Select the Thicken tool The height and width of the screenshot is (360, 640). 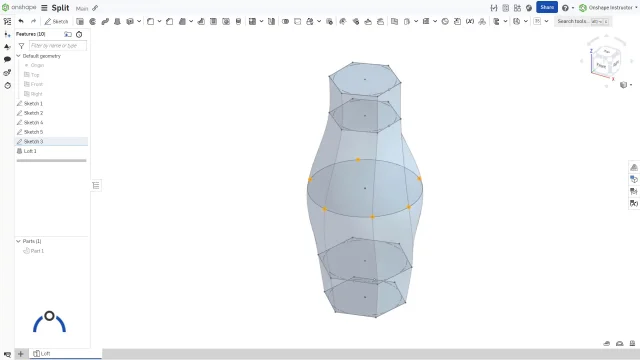[130, 21]
